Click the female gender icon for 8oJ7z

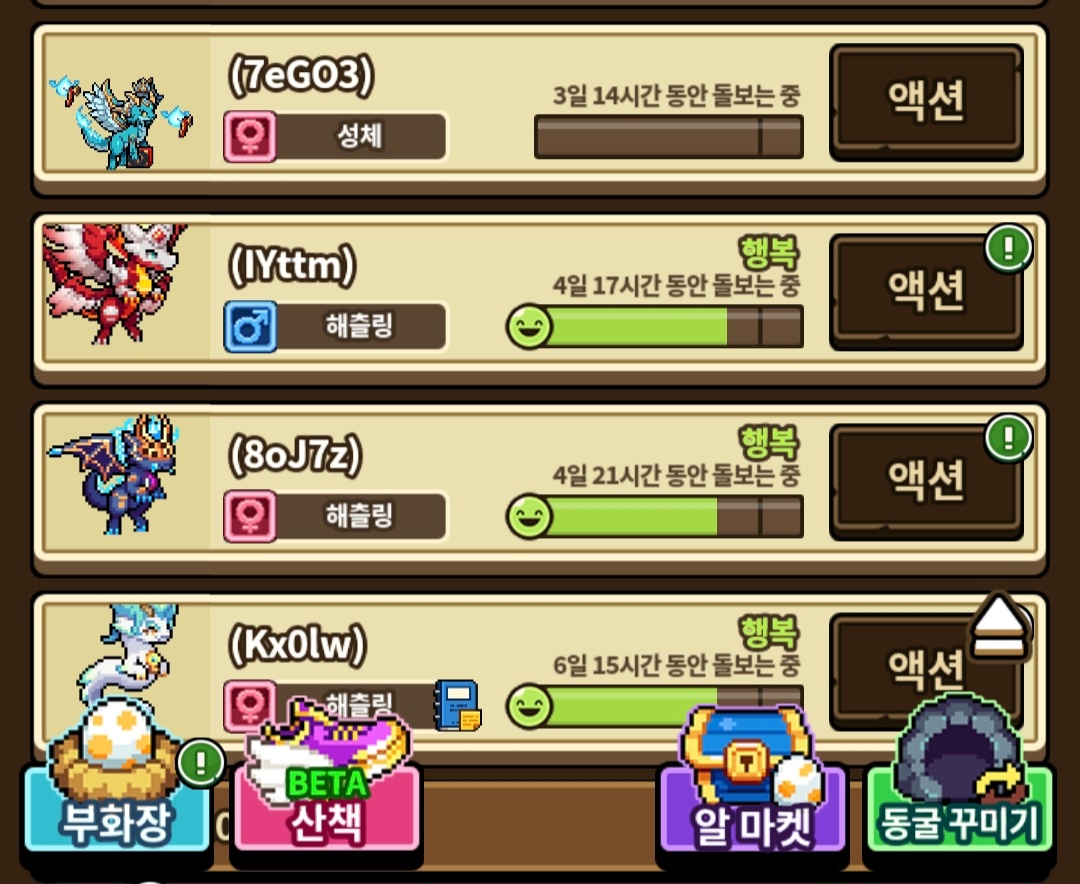tap(250, 516)
